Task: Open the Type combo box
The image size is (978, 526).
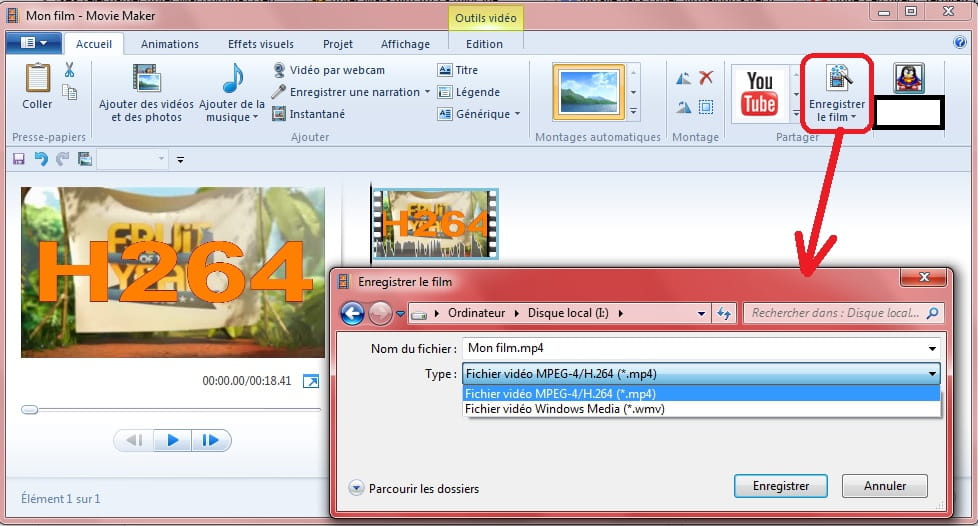Action: (x=701, y=374)
